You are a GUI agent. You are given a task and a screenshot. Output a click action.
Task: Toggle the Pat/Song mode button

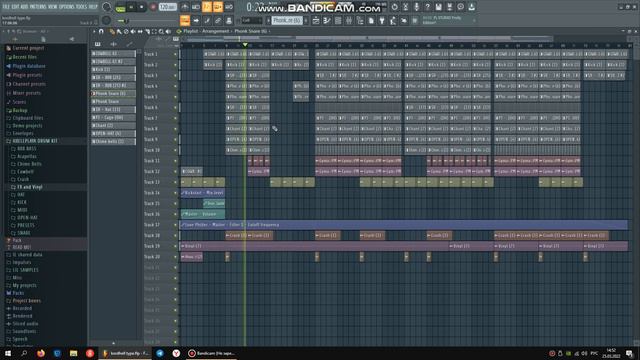120,7
